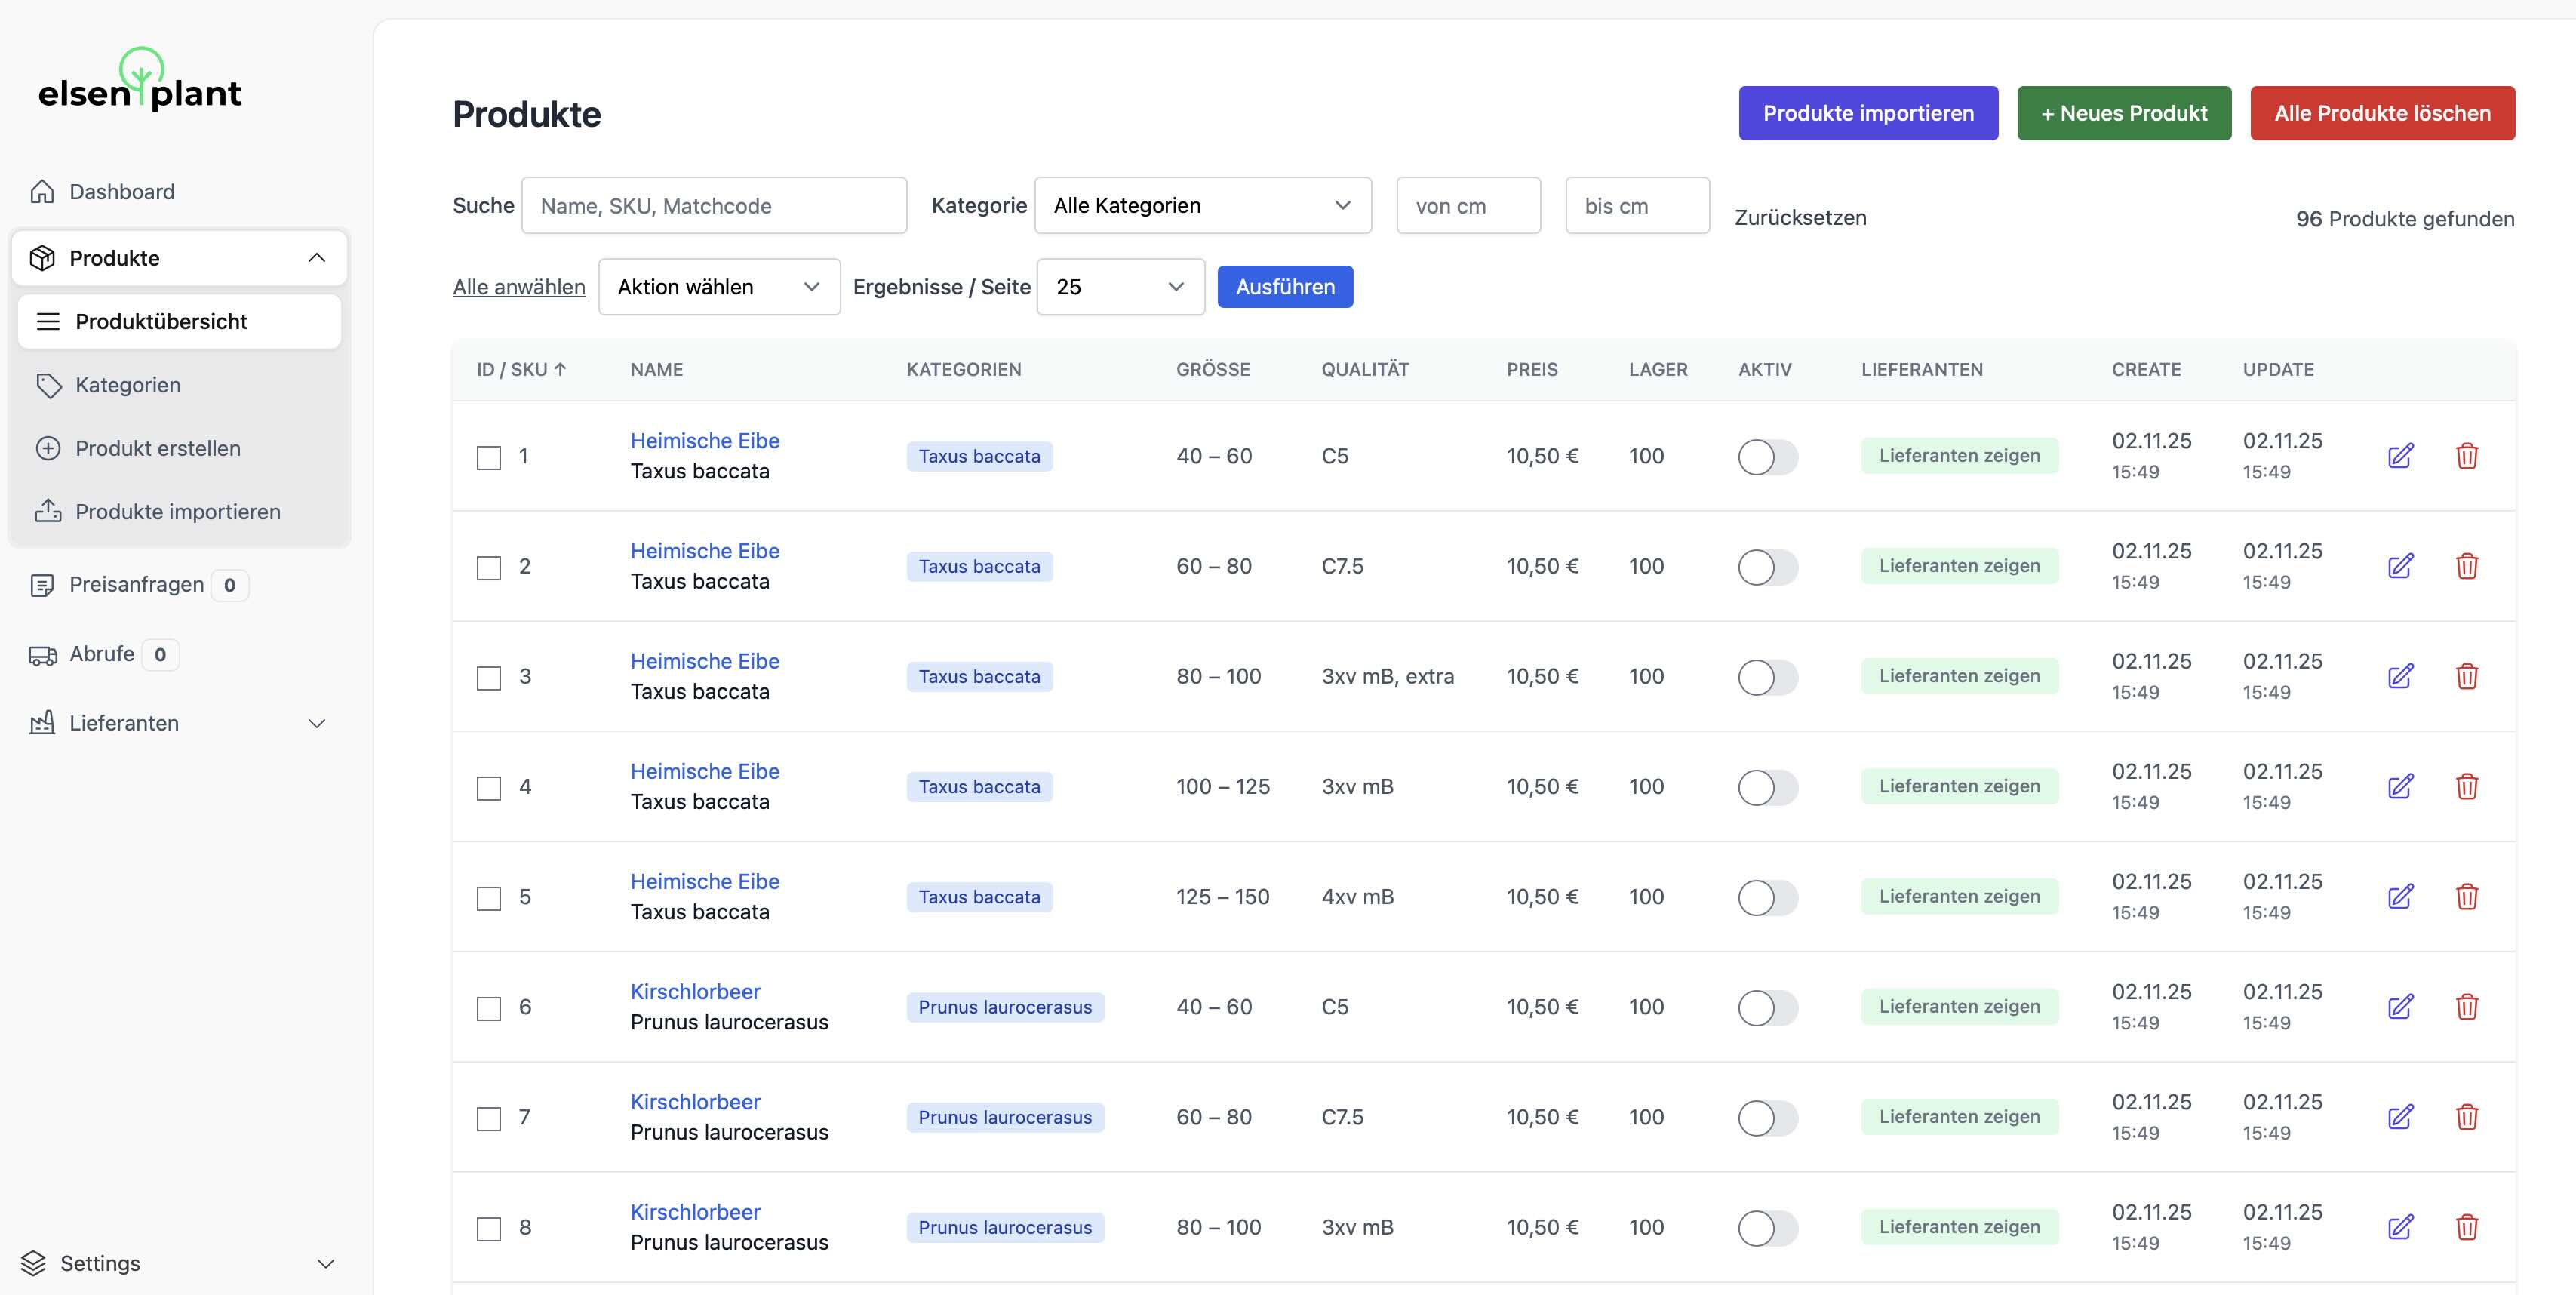Select the checkbox for Kirschlorbeer row 7
The image size is (2576, 1295).
(x=488, y=1118)
